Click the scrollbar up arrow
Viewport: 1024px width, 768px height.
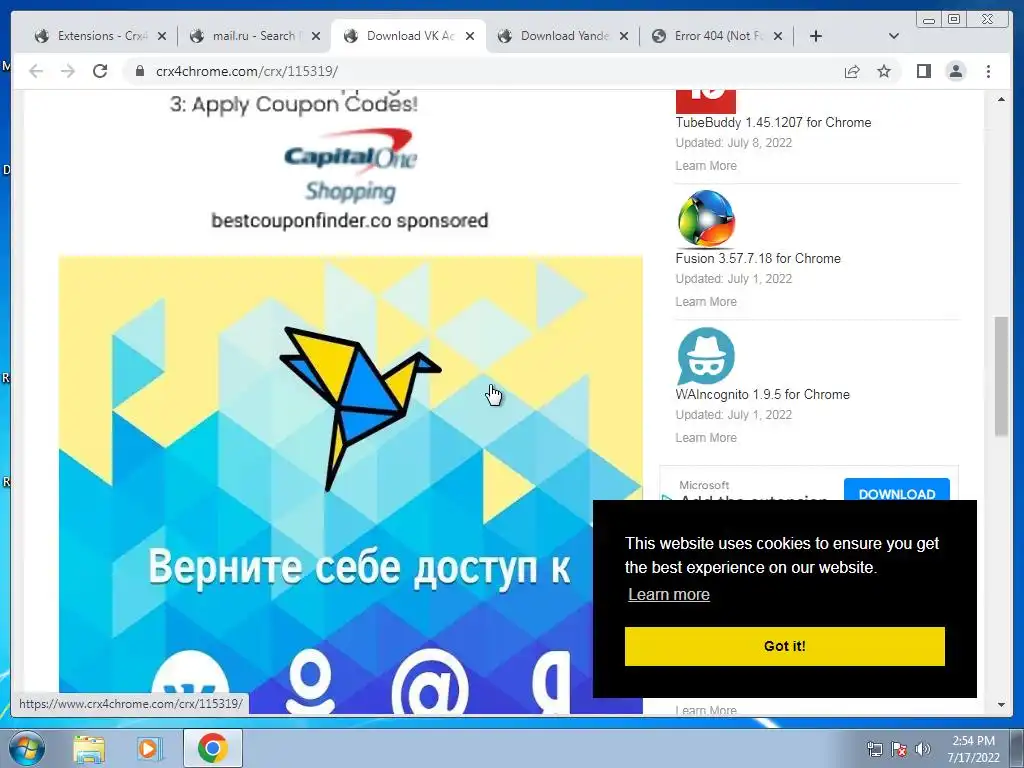(1001, 99)
